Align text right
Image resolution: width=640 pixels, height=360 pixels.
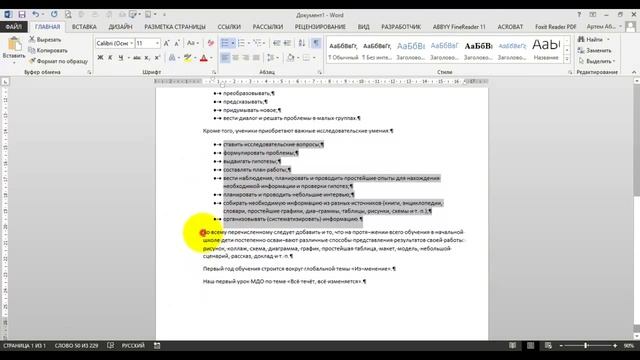(246, 58)
